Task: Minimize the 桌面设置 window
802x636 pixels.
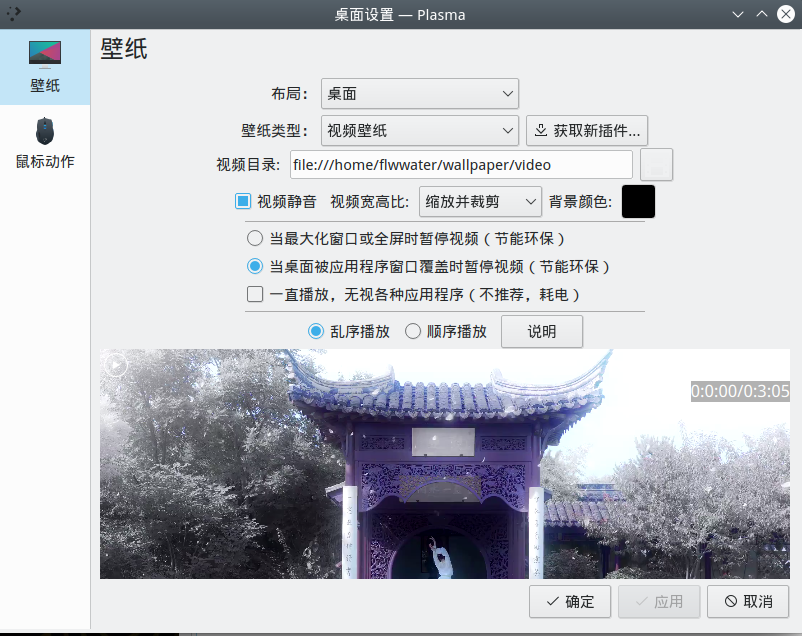Action: coord(738,14)
